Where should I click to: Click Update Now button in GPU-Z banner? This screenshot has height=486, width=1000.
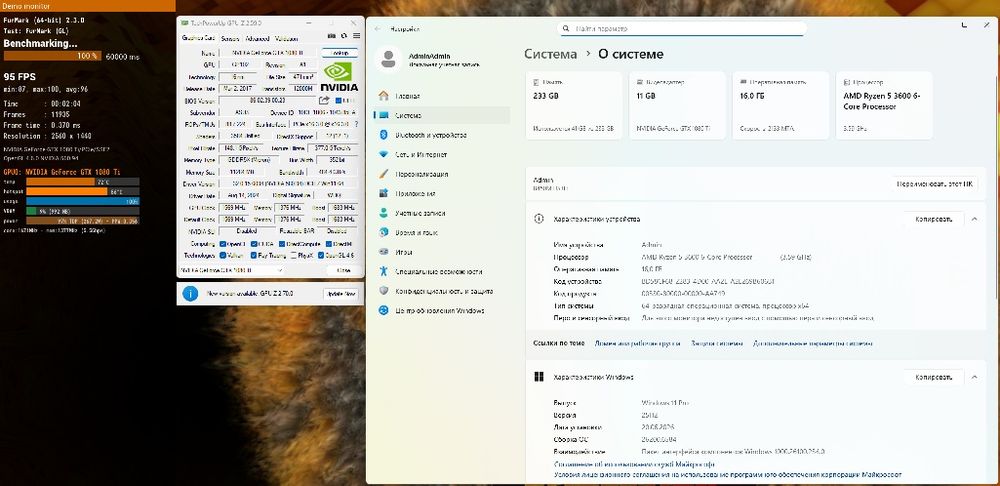coord(341,293)
